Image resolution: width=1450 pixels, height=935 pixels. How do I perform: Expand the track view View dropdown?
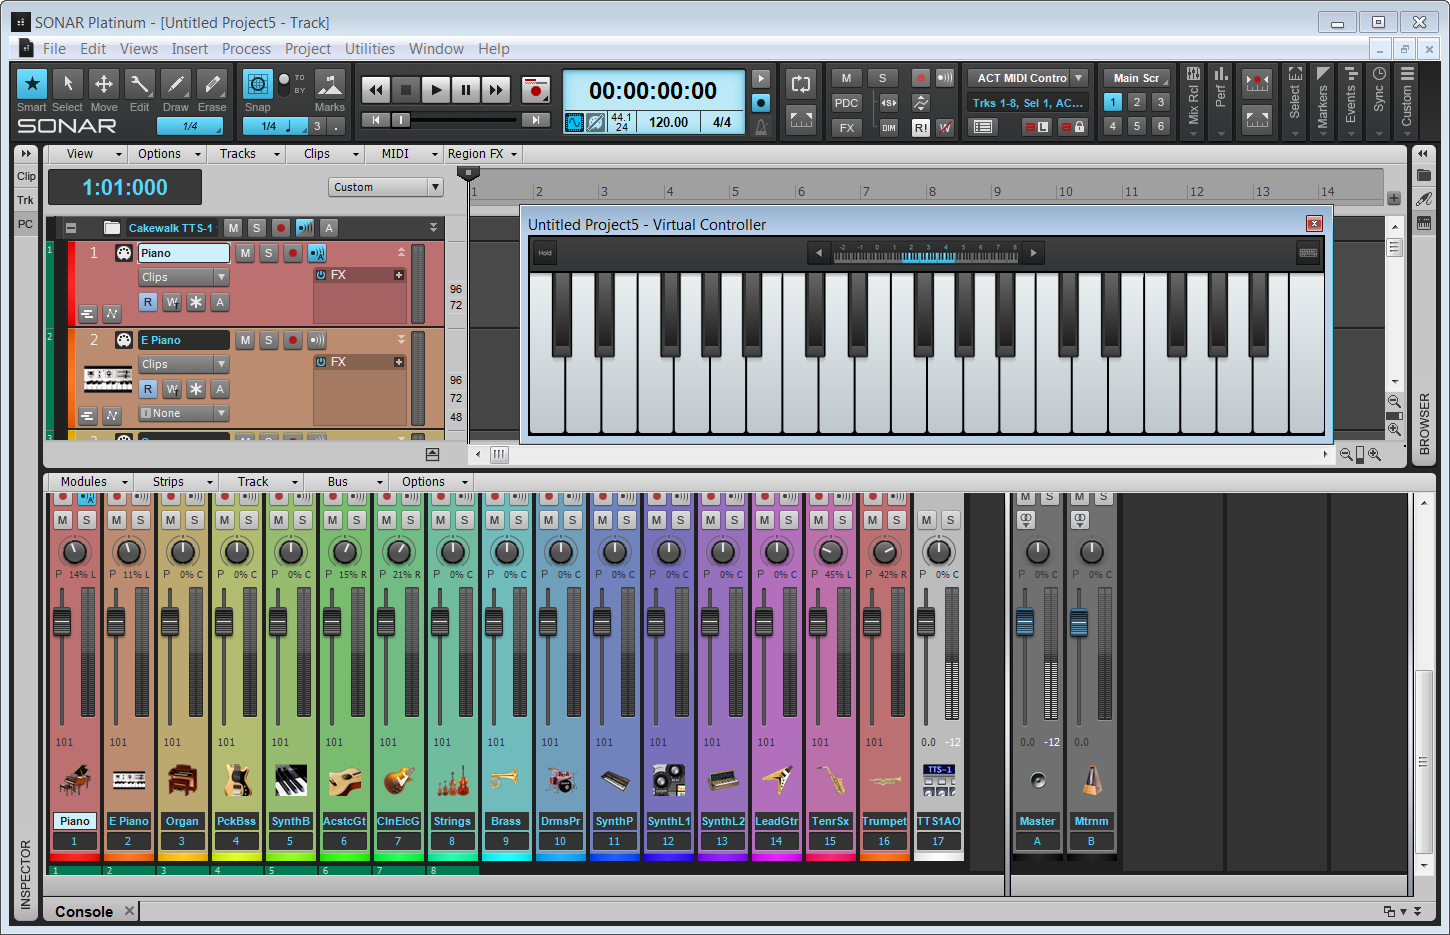pos(87,154)
